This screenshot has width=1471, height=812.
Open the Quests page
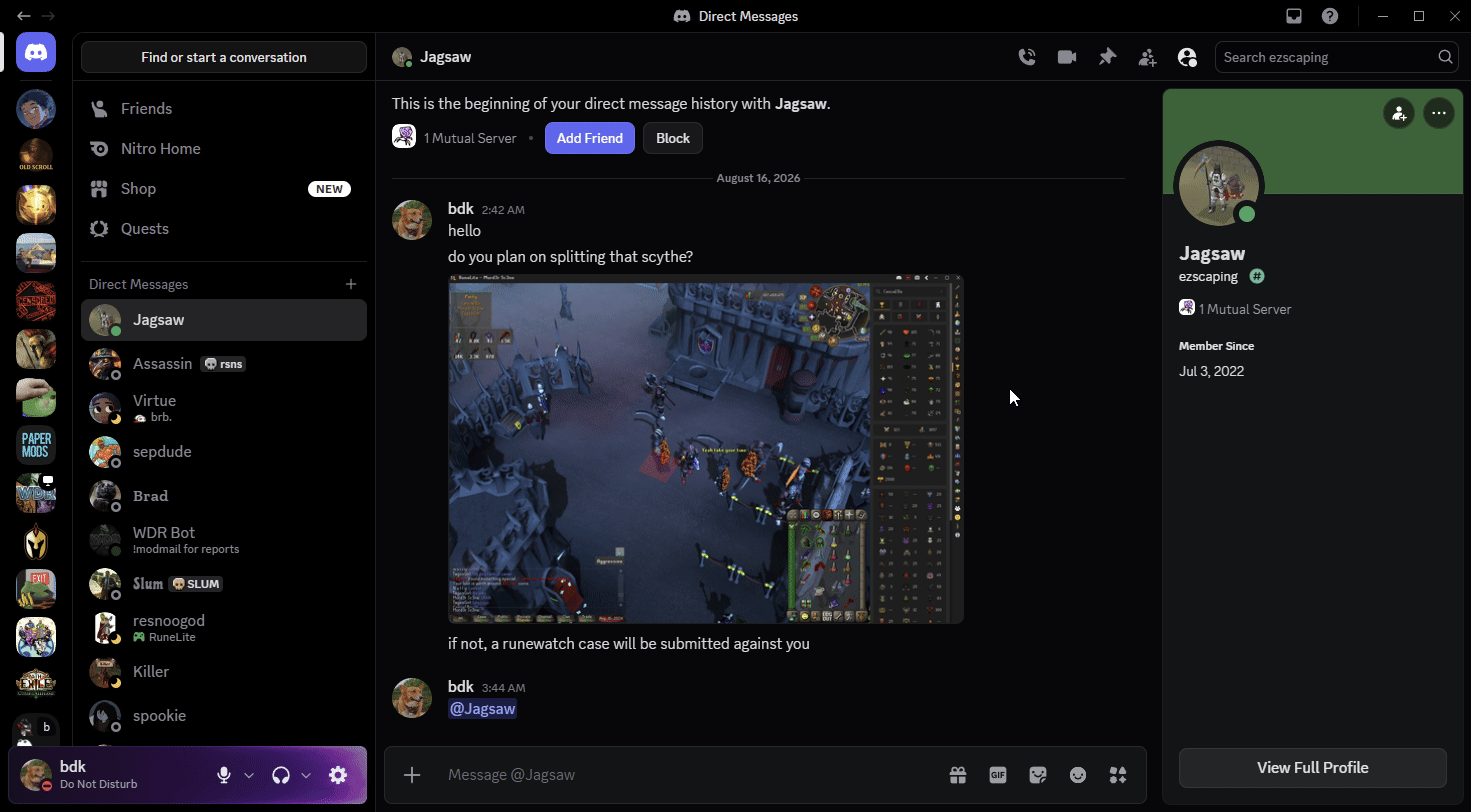tap(224, 228)
